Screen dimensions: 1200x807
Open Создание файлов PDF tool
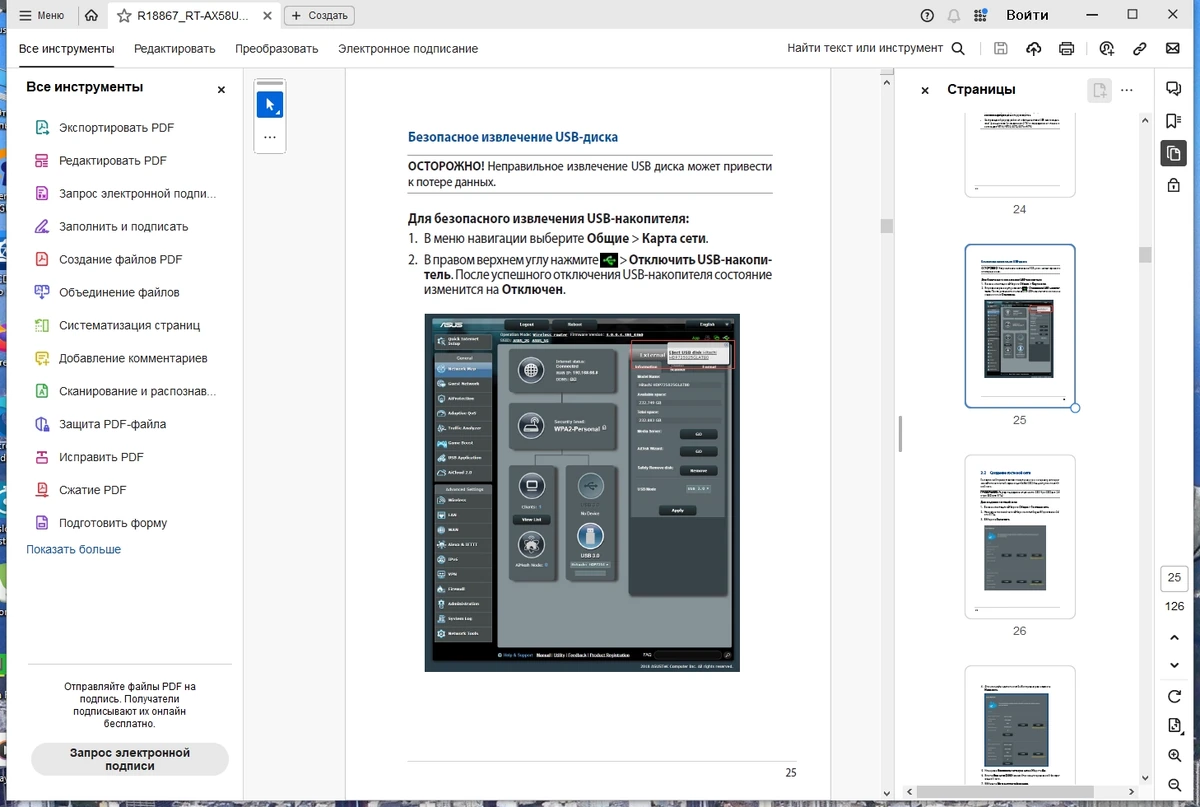point(120,260)
